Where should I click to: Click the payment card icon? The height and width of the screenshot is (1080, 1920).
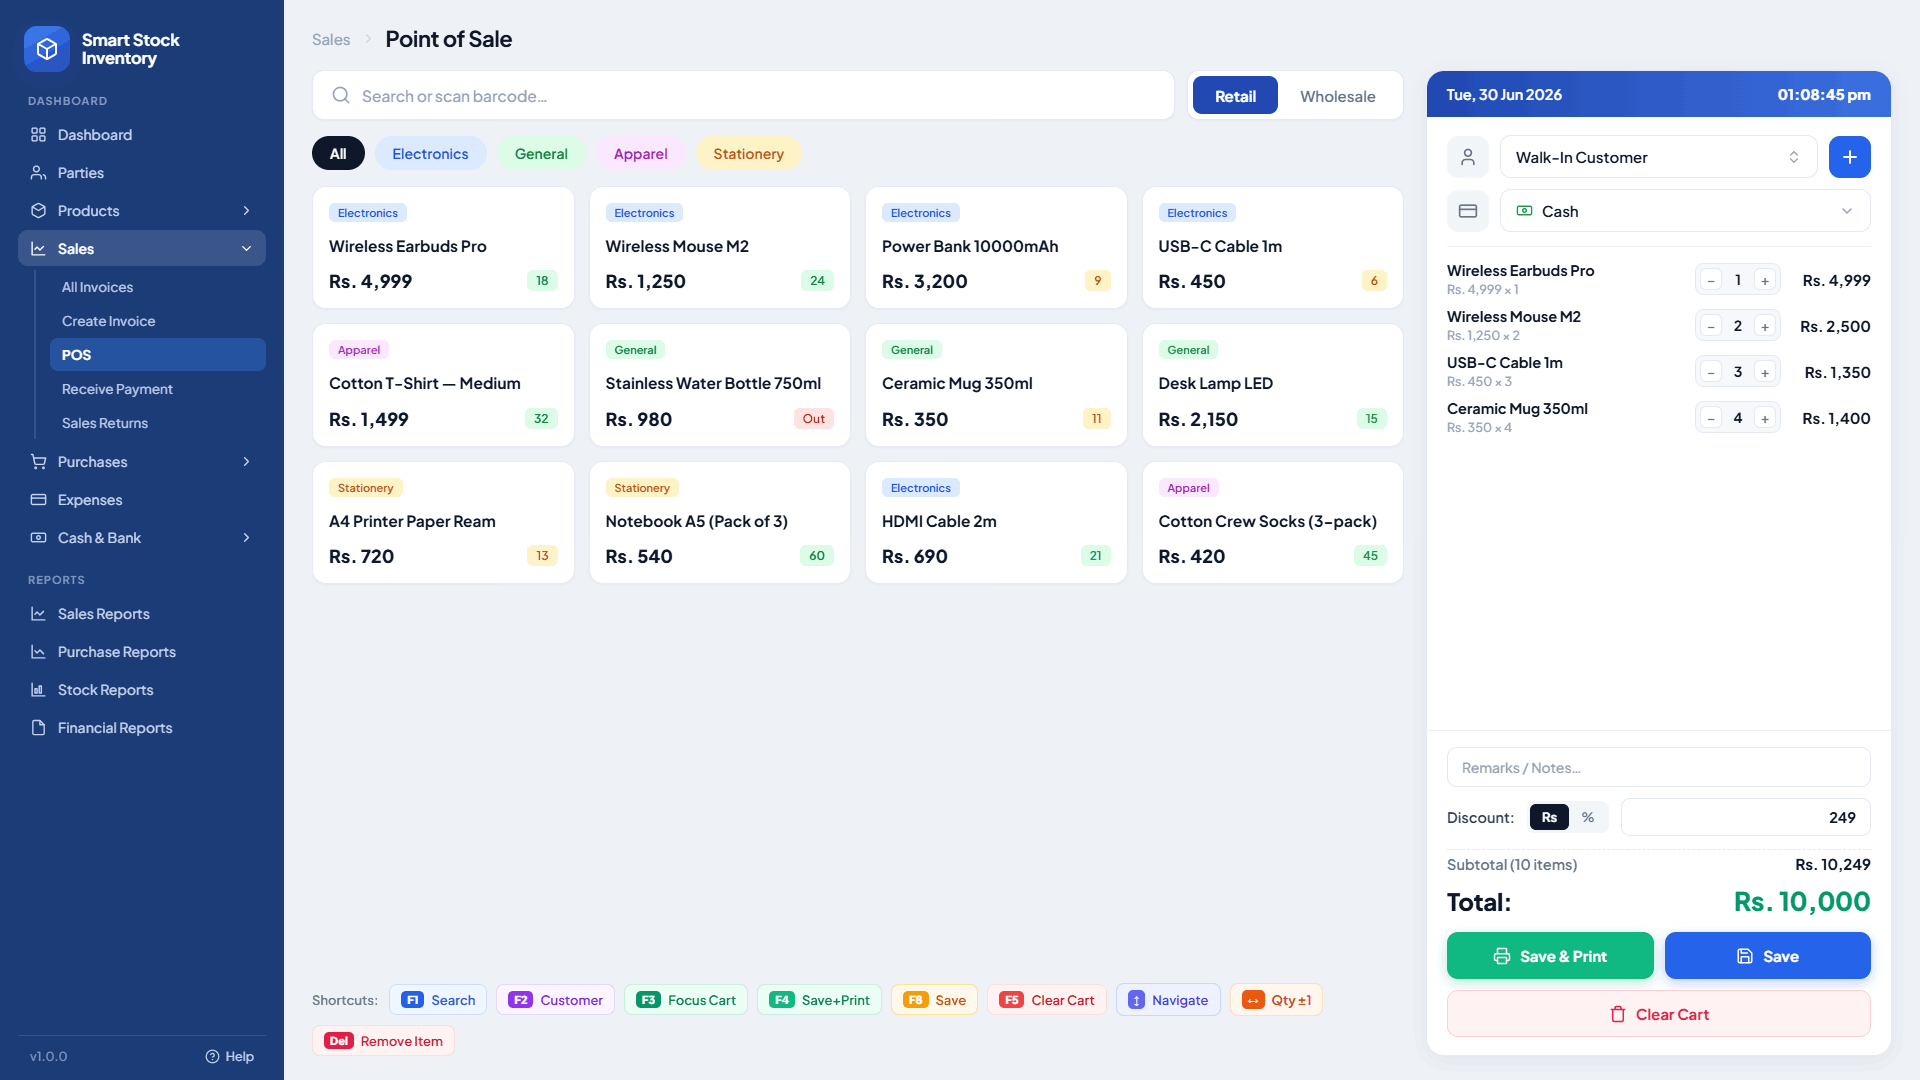tap(1468, 211)
